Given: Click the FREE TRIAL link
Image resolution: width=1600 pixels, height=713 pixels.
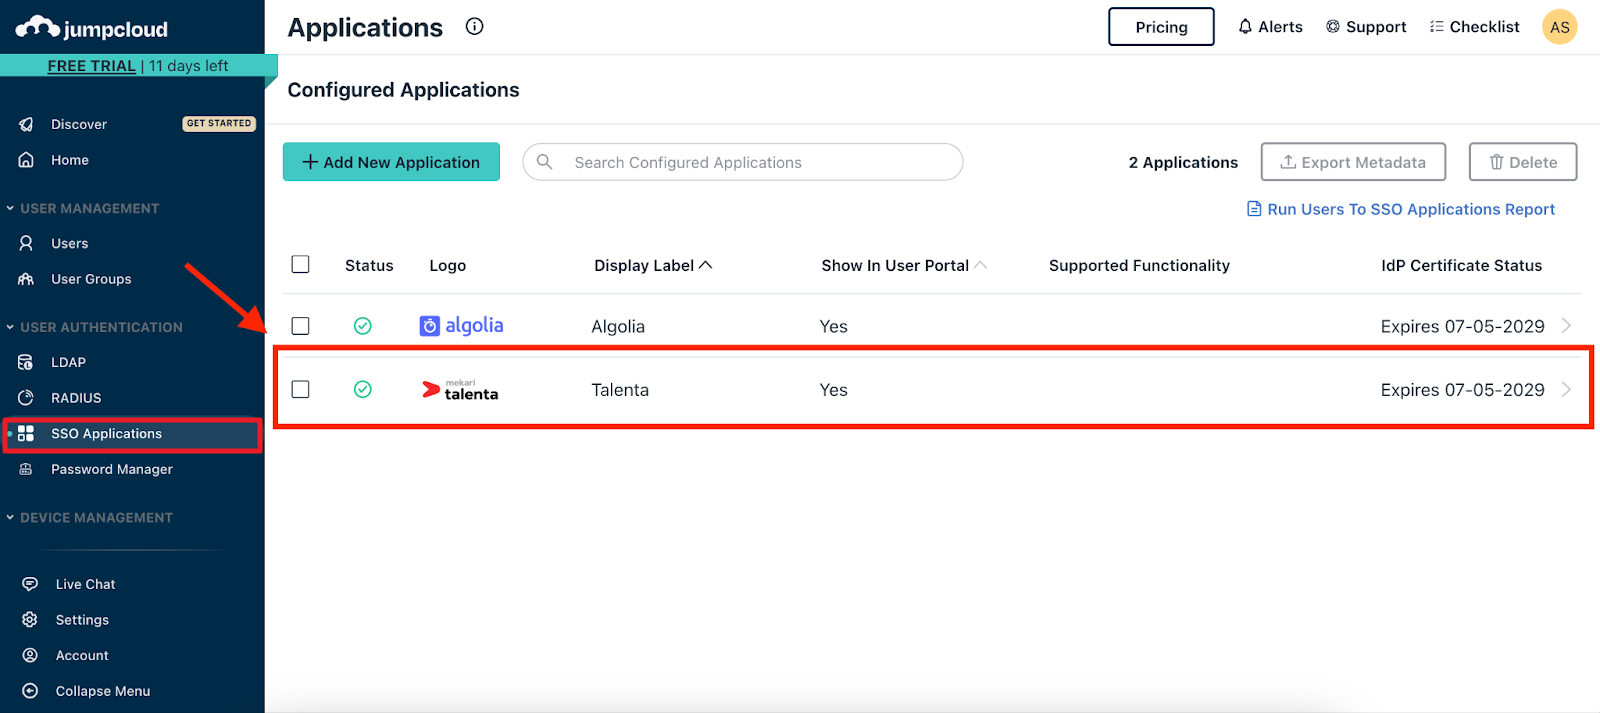Looking at the screenshot, I should [92, 66].
